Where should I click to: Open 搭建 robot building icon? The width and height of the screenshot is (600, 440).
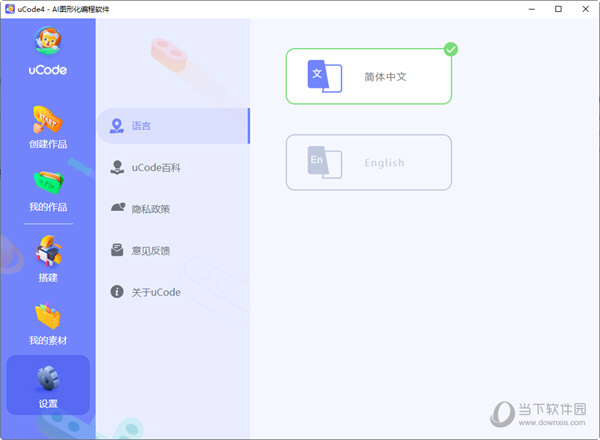pos(49,251)
